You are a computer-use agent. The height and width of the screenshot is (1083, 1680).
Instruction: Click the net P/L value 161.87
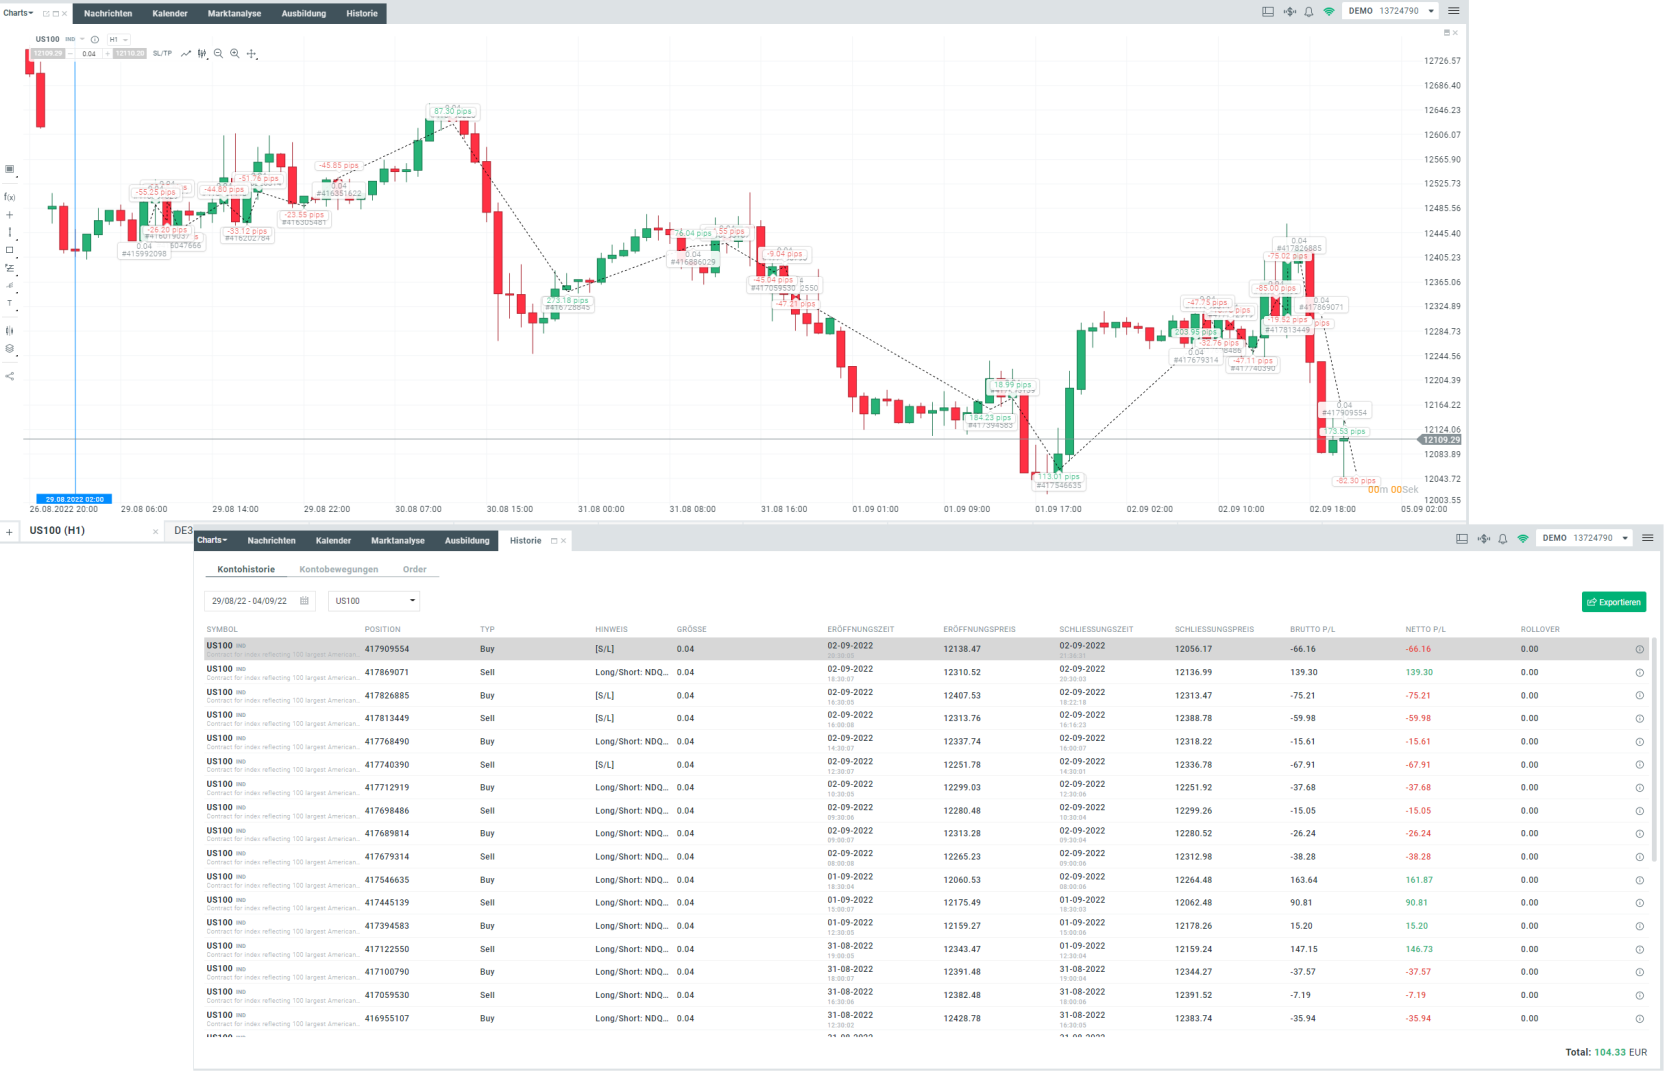tap(1419, 880)
